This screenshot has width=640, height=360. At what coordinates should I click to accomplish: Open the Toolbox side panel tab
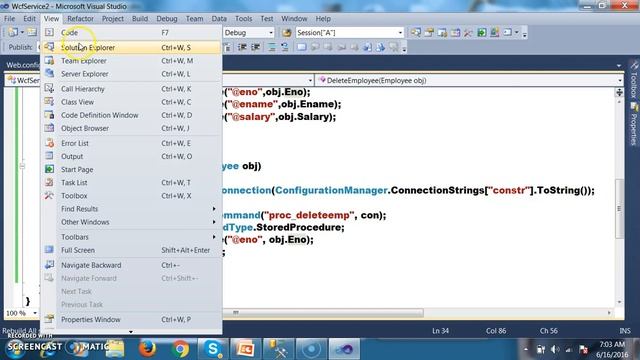tap(634, 81)
